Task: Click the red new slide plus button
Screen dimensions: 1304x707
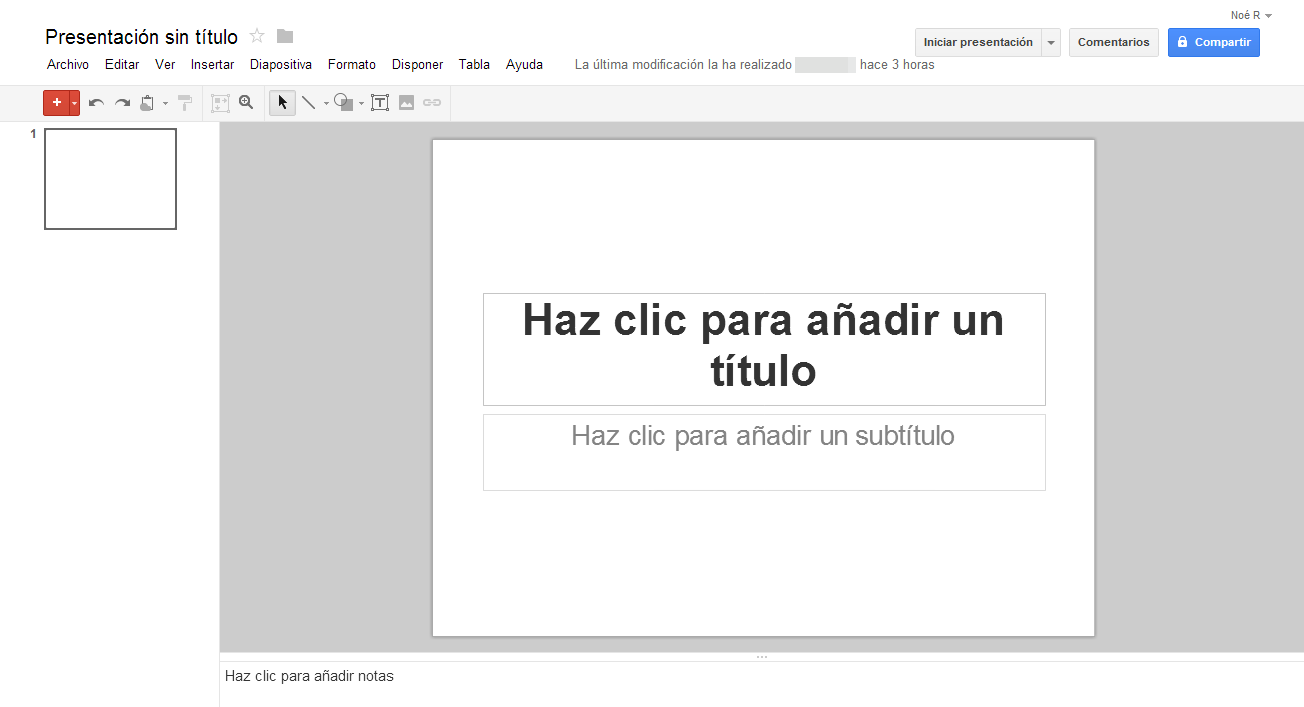Action: point(56,103)
